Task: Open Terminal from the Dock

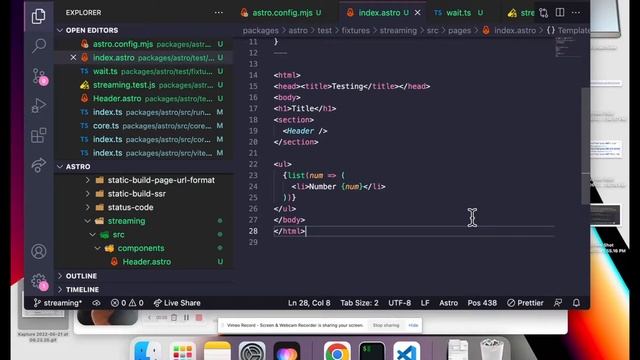Action: click(372, 351)
